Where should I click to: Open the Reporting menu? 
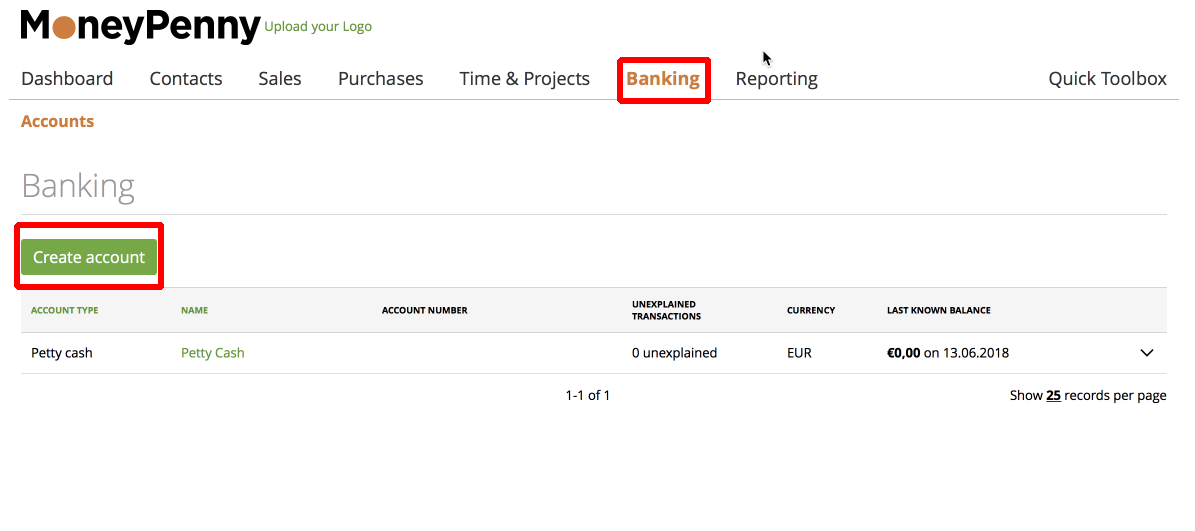pyautogui.click(x=777, y=78)
